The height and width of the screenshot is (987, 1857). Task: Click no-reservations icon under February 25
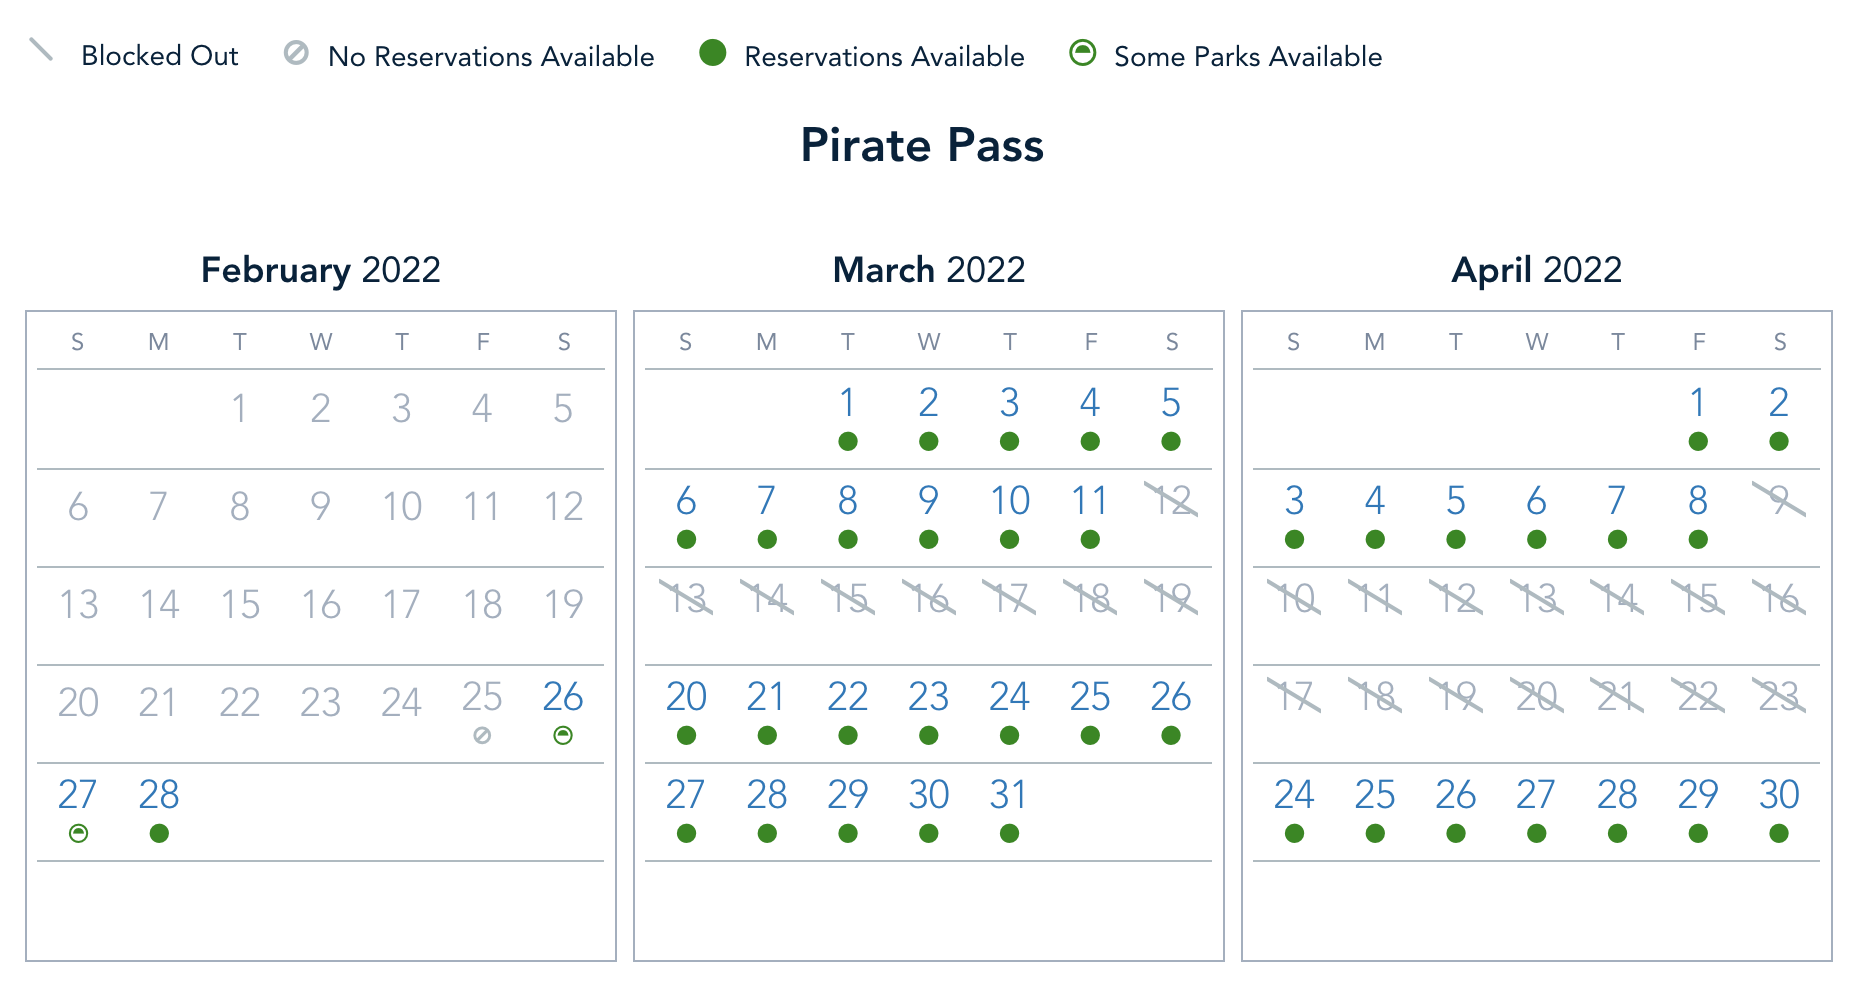point(482,736)
